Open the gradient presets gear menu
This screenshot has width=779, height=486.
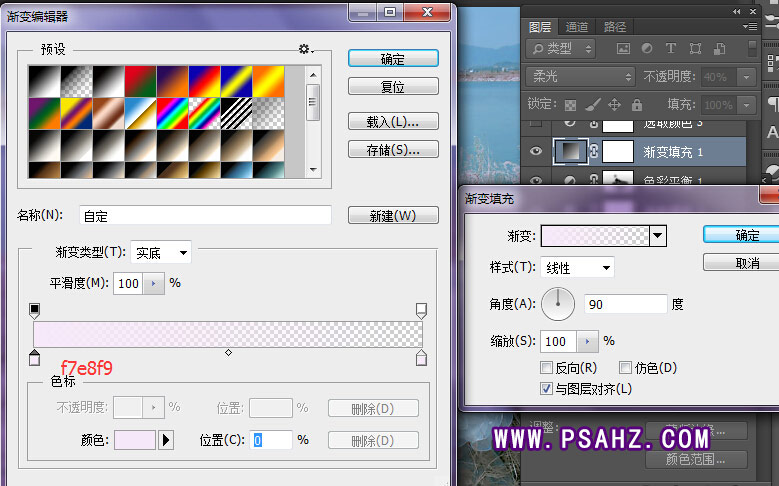coord(305,49)
